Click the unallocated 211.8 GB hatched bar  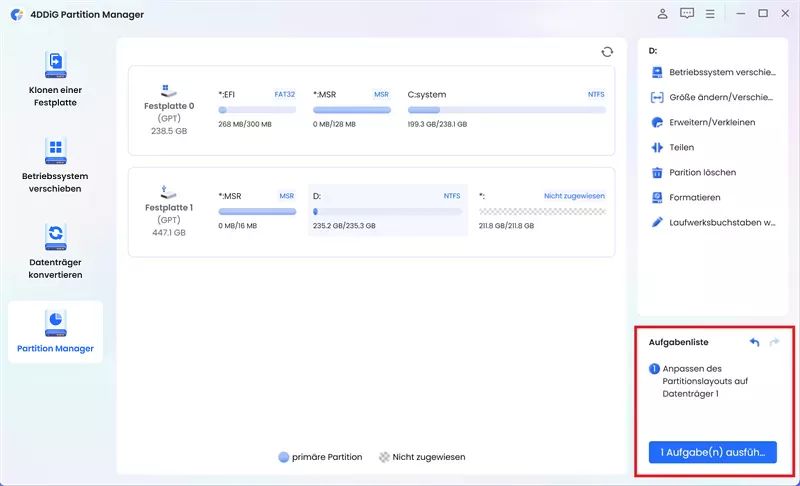[x=542, y=211]
